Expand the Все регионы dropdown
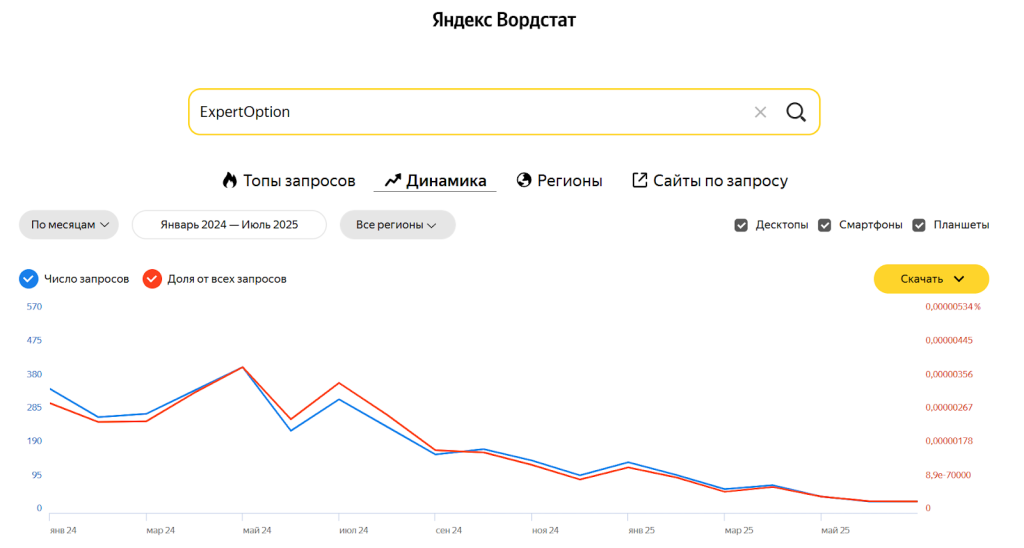 (x=397, y=225)
